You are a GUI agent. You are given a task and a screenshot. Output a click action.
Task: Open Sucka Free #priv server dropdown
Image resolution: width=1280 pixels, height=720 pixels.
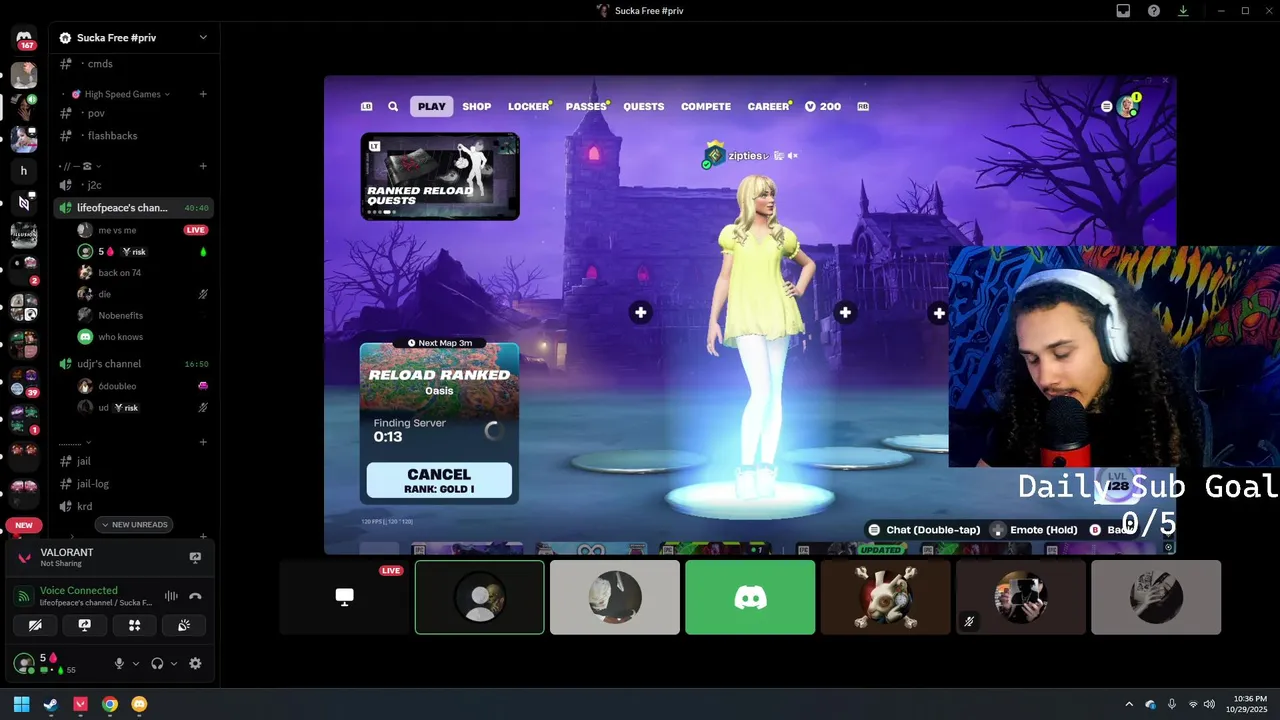coord(203,38)
